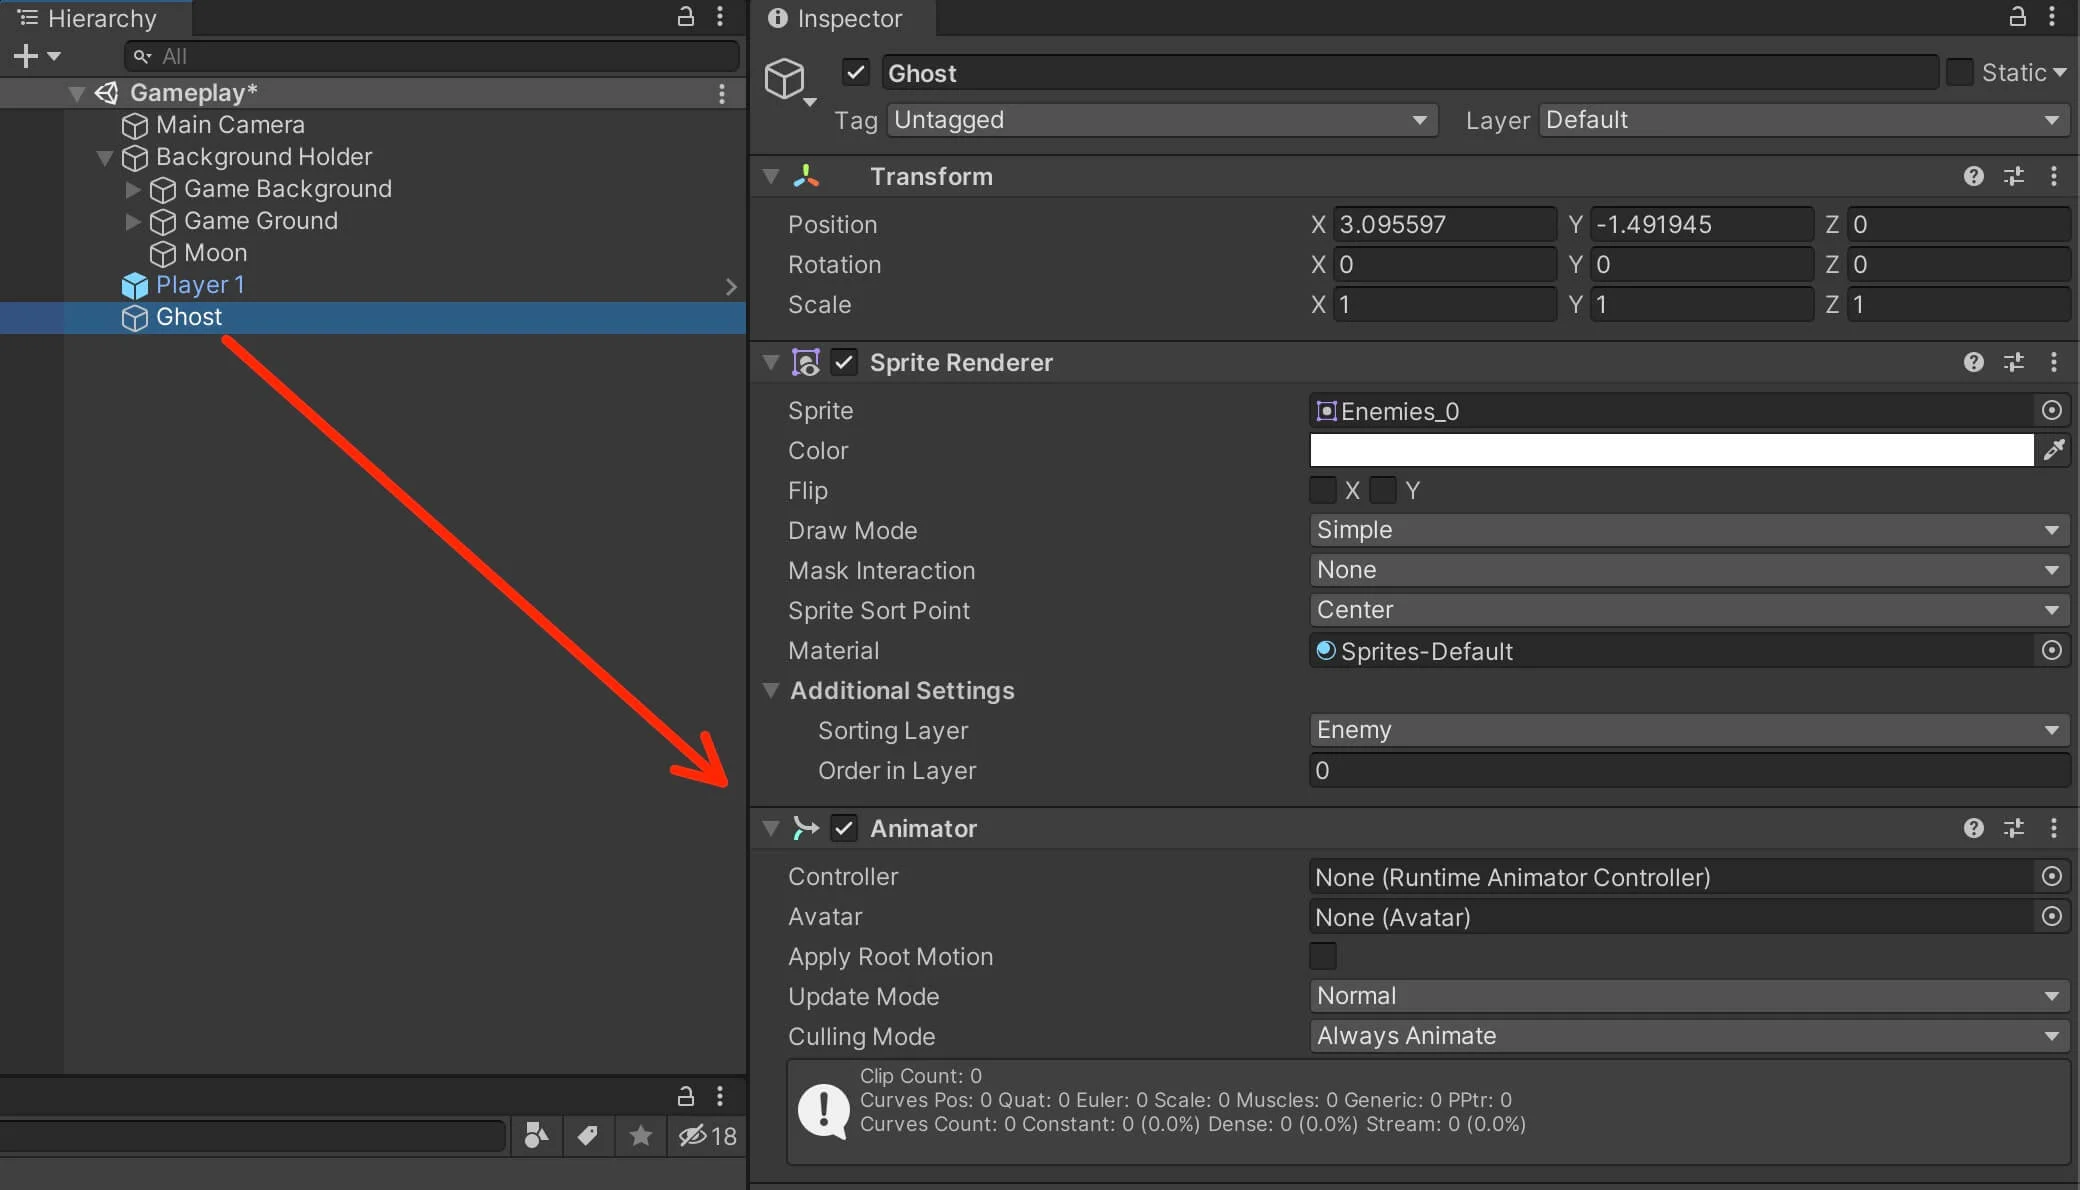
Task: Click the Order in Layer field
Action: tap(1689, 770)
